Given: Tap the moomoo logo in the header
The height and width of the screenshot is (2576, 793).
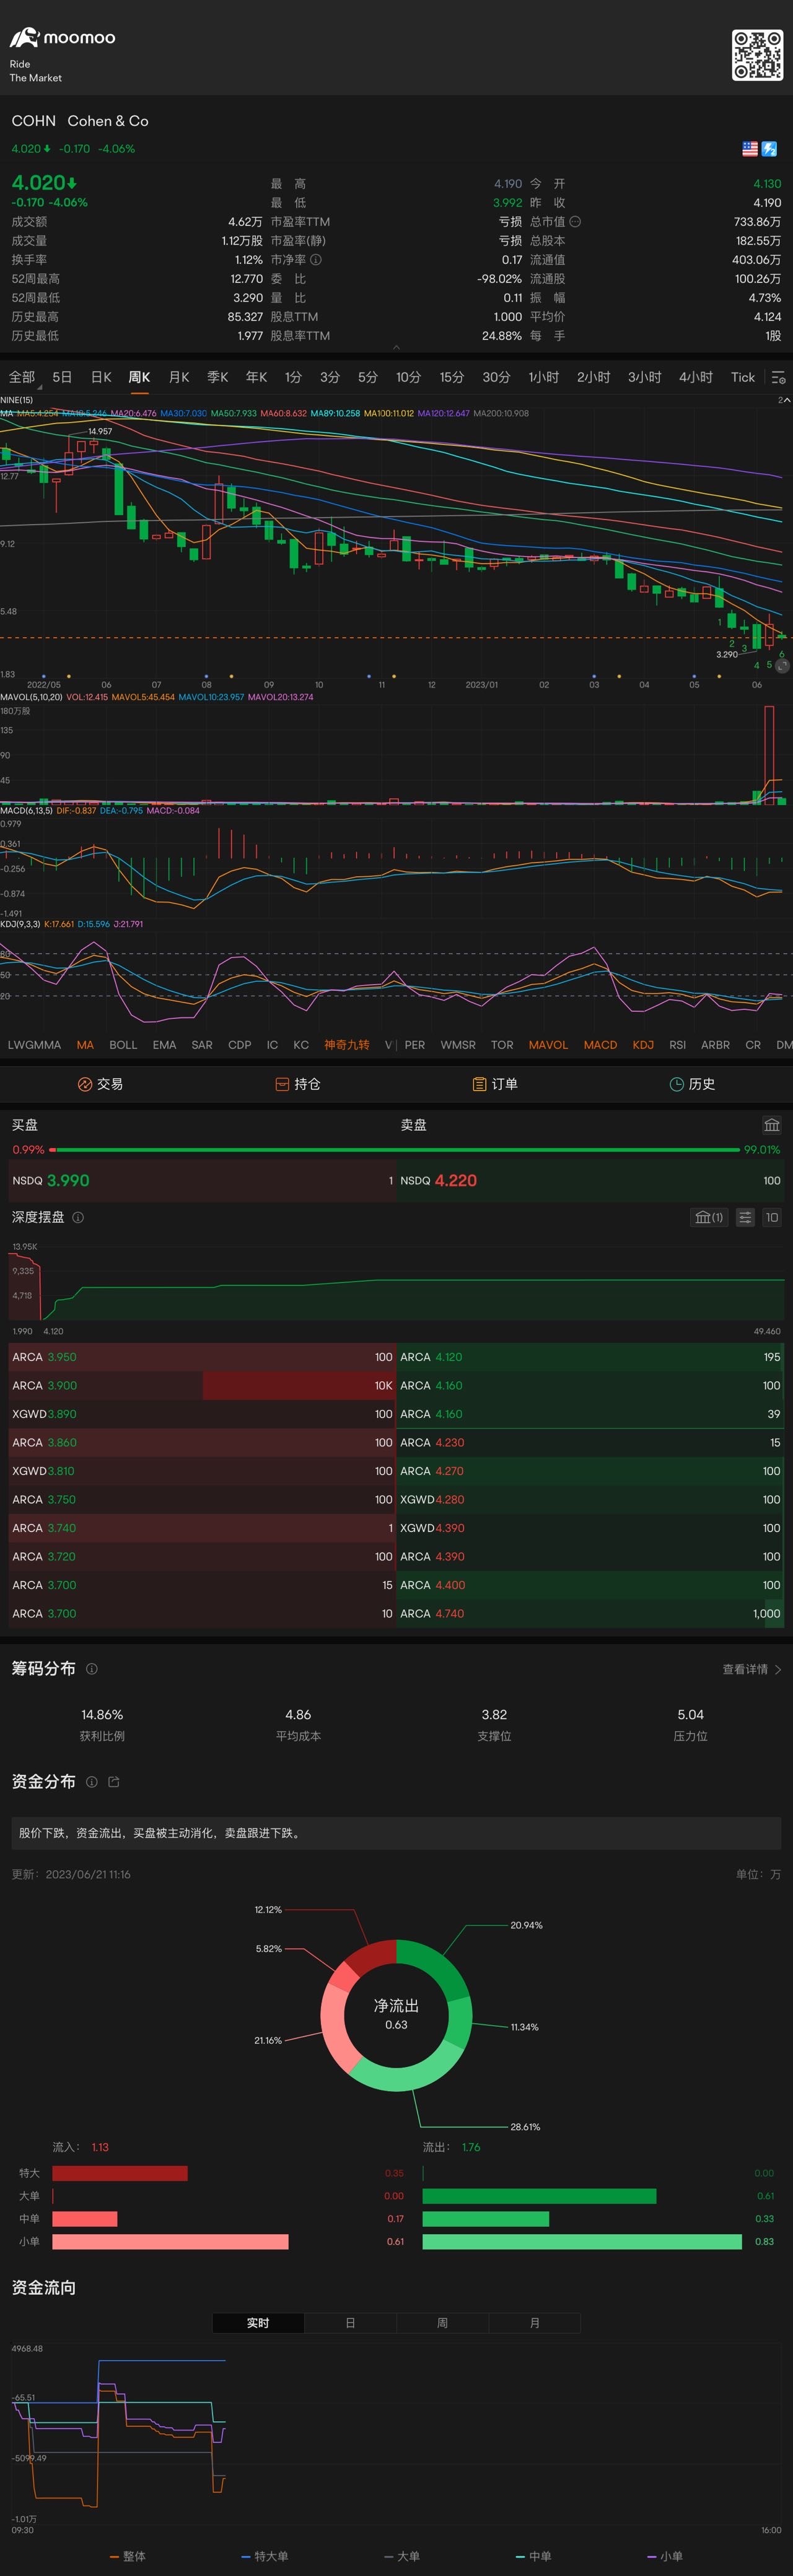Looking at the screenshot, I should pyautogui.click(x=62, y=38).
